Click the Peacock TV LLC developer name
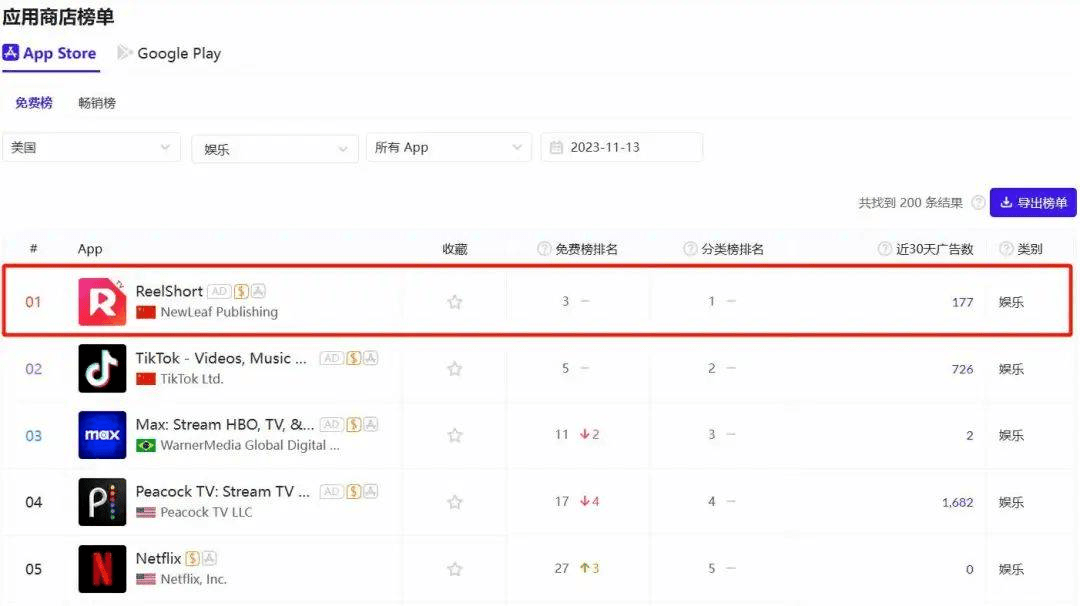The image size is (1080, 606). 206,512
